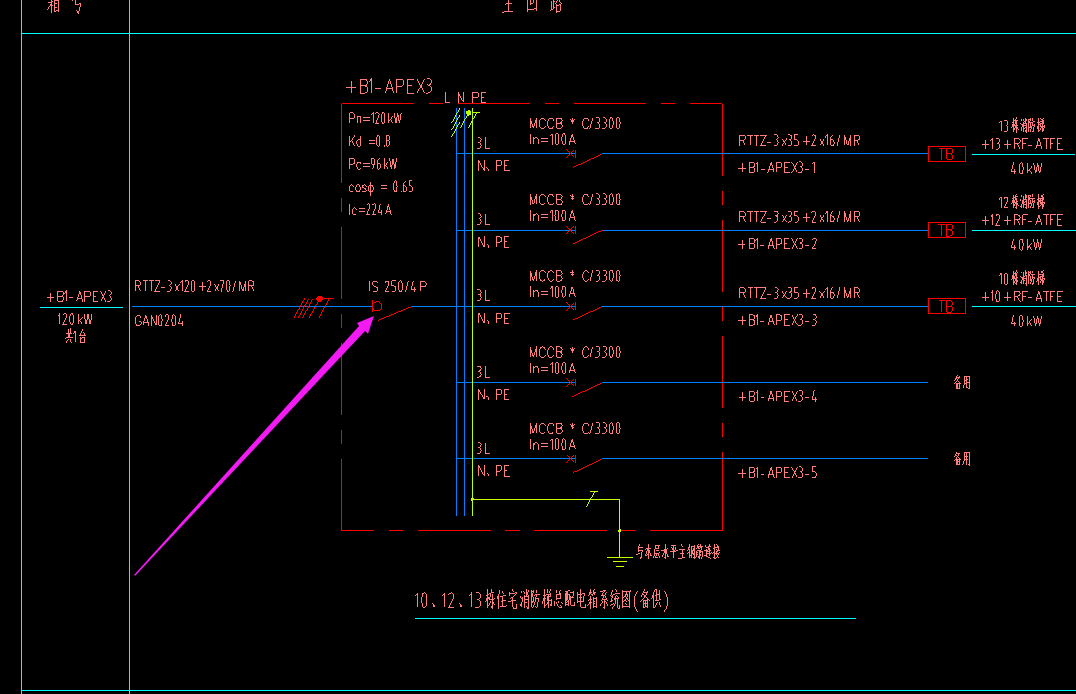Select RTTZ-3x35+2x16/MR above +B1-APEX3-1
The height and width of the screenshot is (694, 1076).
point(799,141)
